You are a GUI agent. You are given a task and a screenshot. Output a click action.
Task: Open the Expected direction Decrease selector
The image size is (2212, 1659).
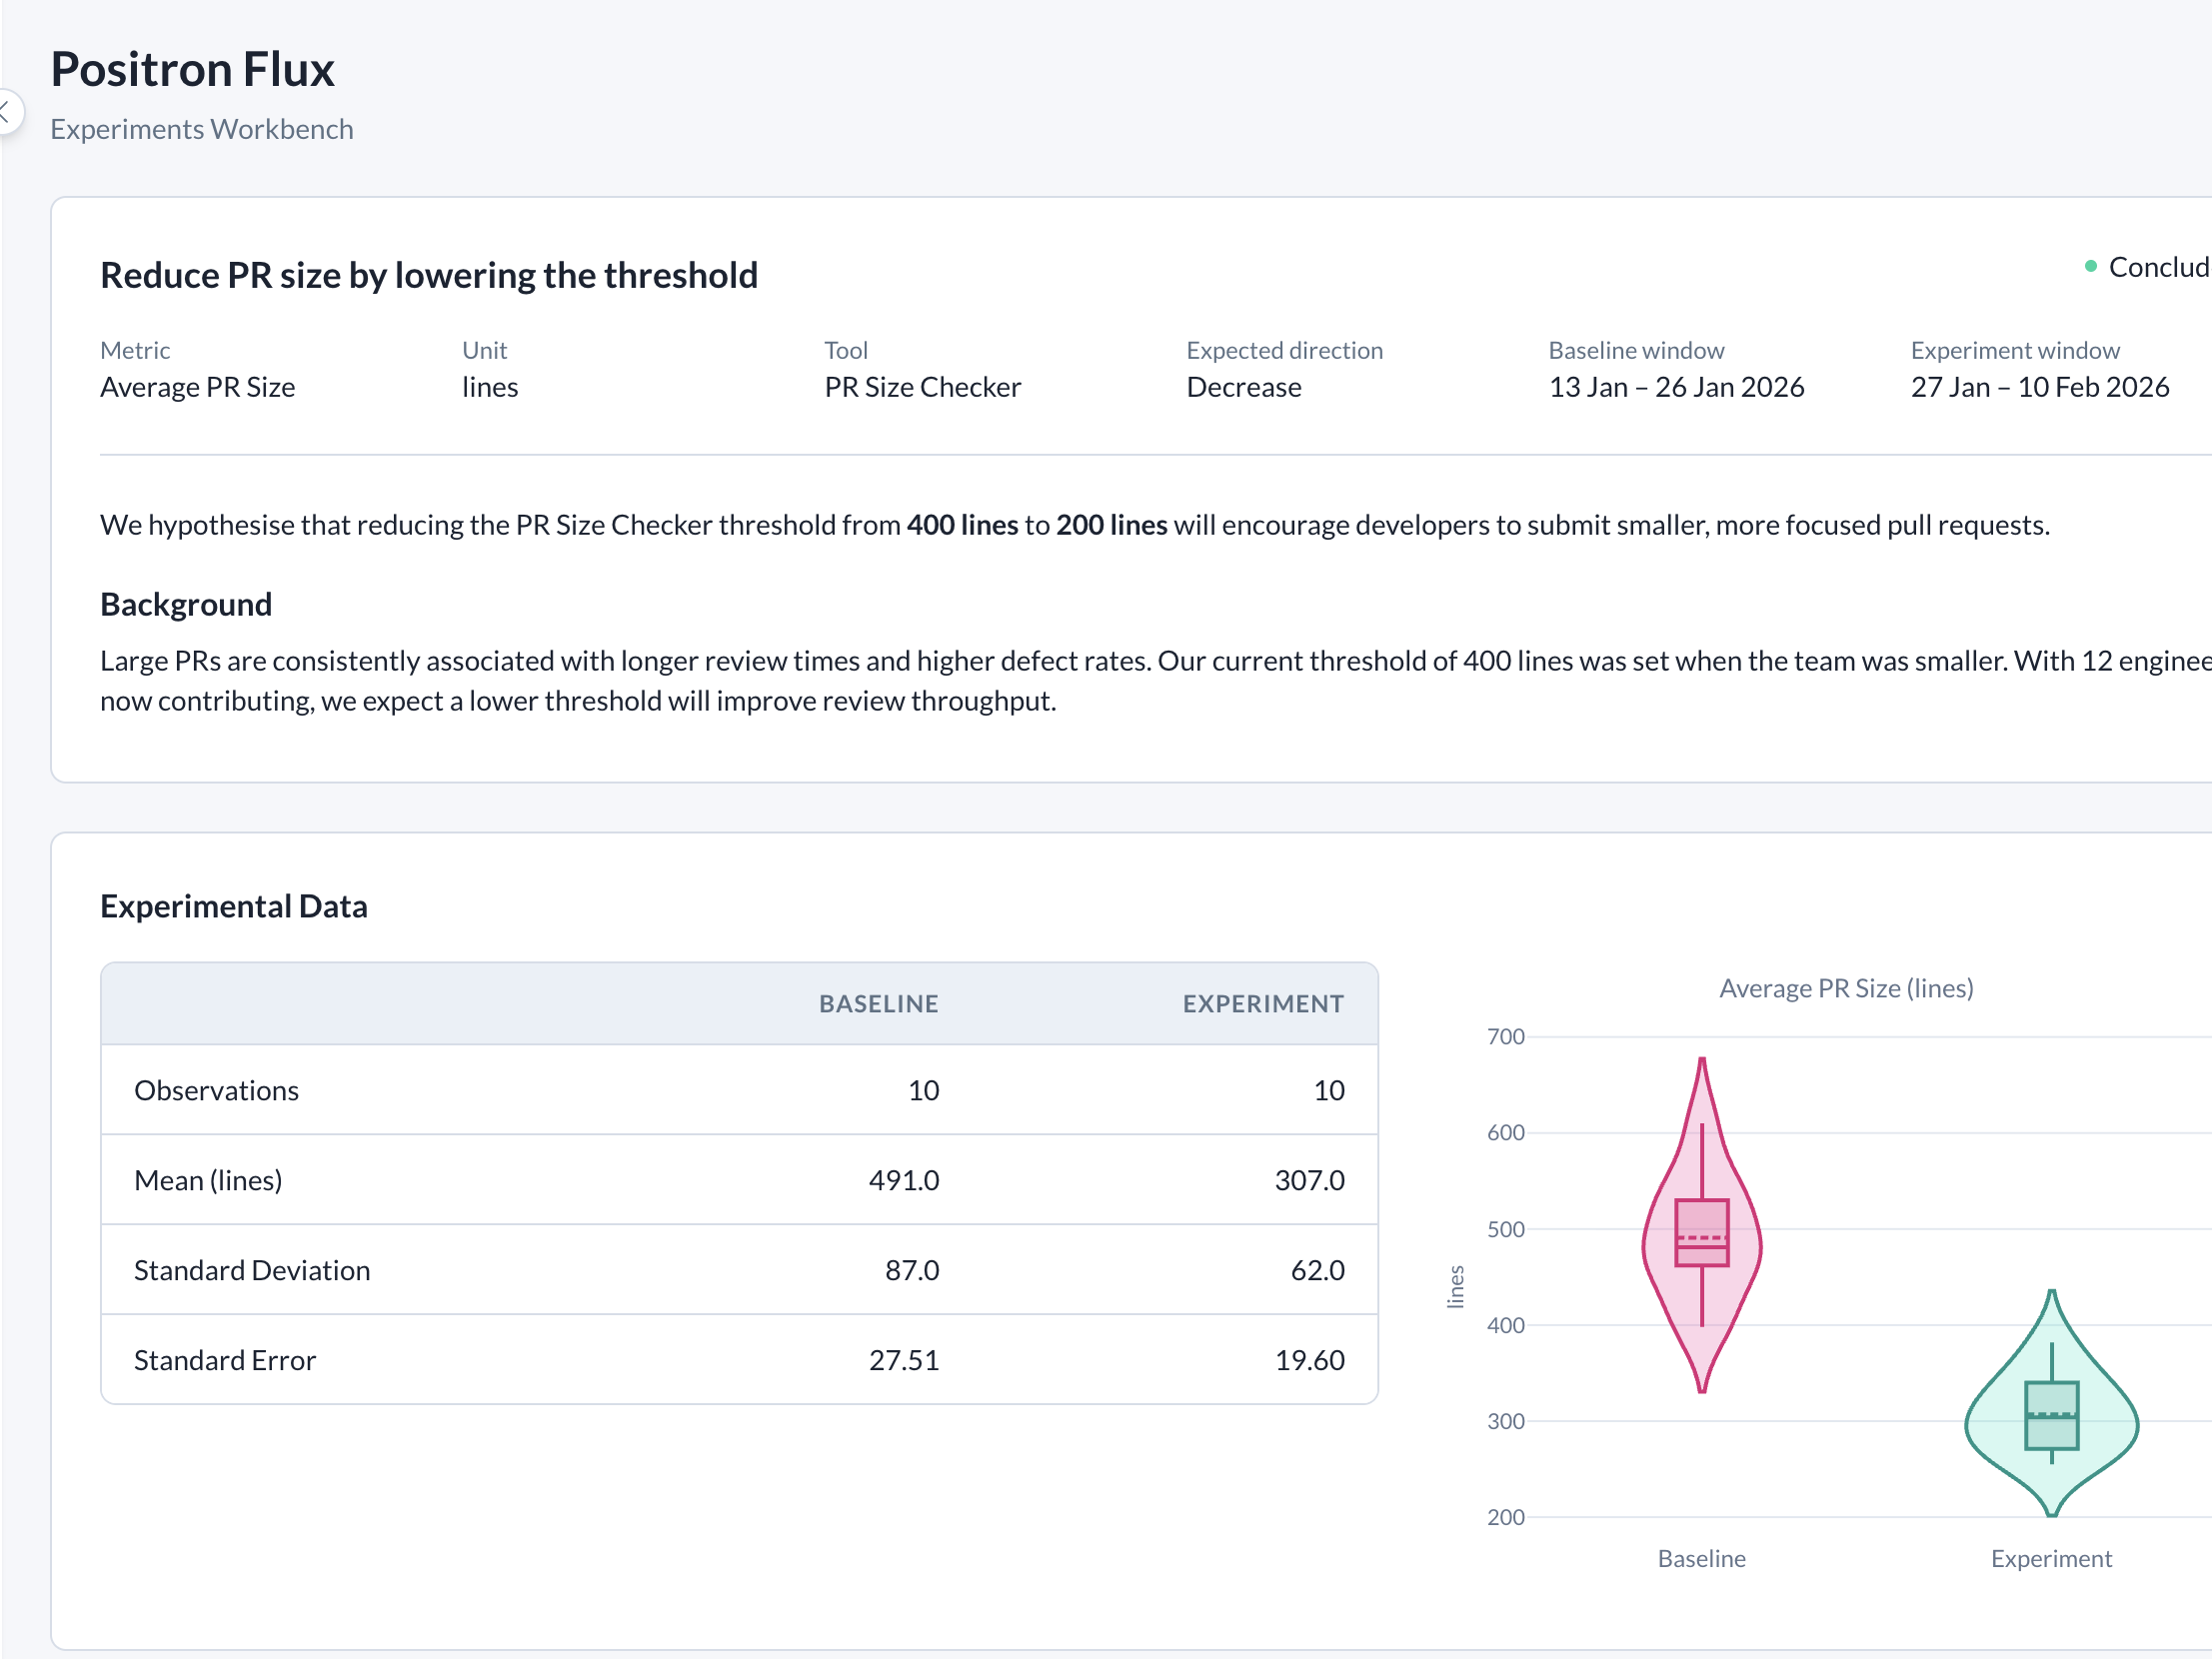click(1244, 387)
